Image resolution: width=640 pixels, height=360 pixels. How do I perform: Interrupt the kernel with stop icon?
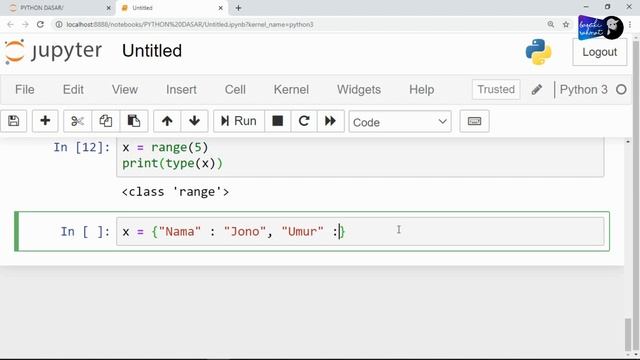pyautogui.click(x=278, y=121)
